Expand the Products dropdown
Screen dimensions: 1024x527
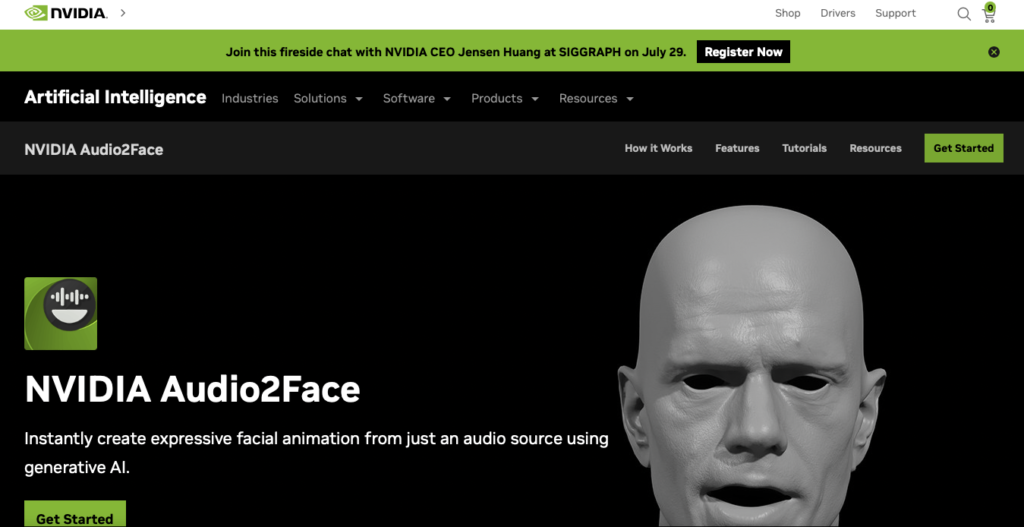pos(505,99)
